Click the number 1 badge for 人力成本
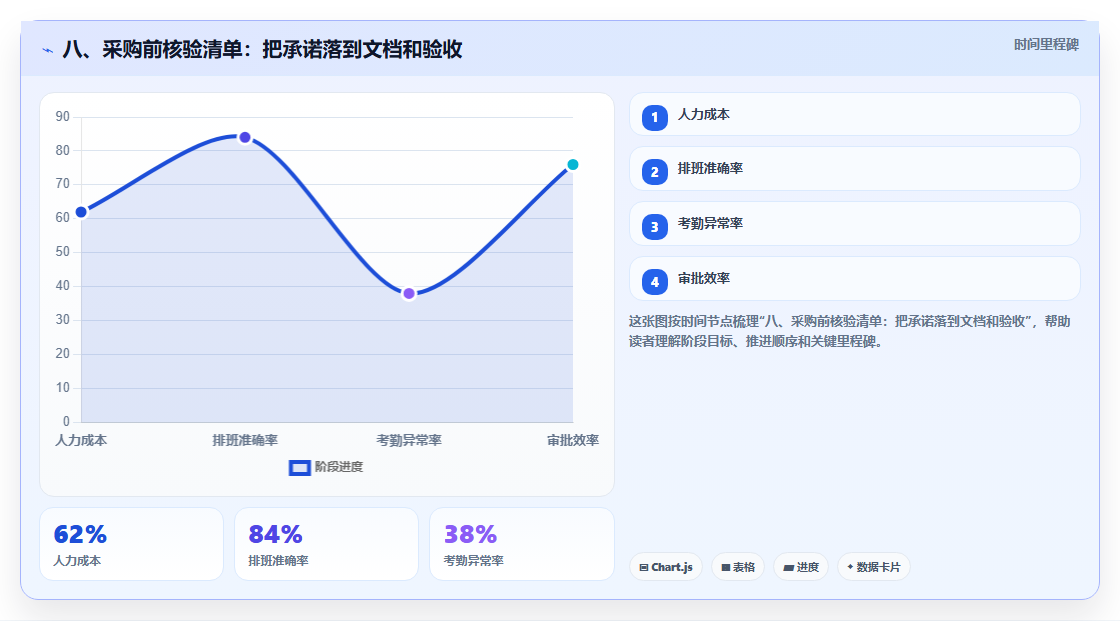This screenshot has width=1120, height=621. click(654, 117)
